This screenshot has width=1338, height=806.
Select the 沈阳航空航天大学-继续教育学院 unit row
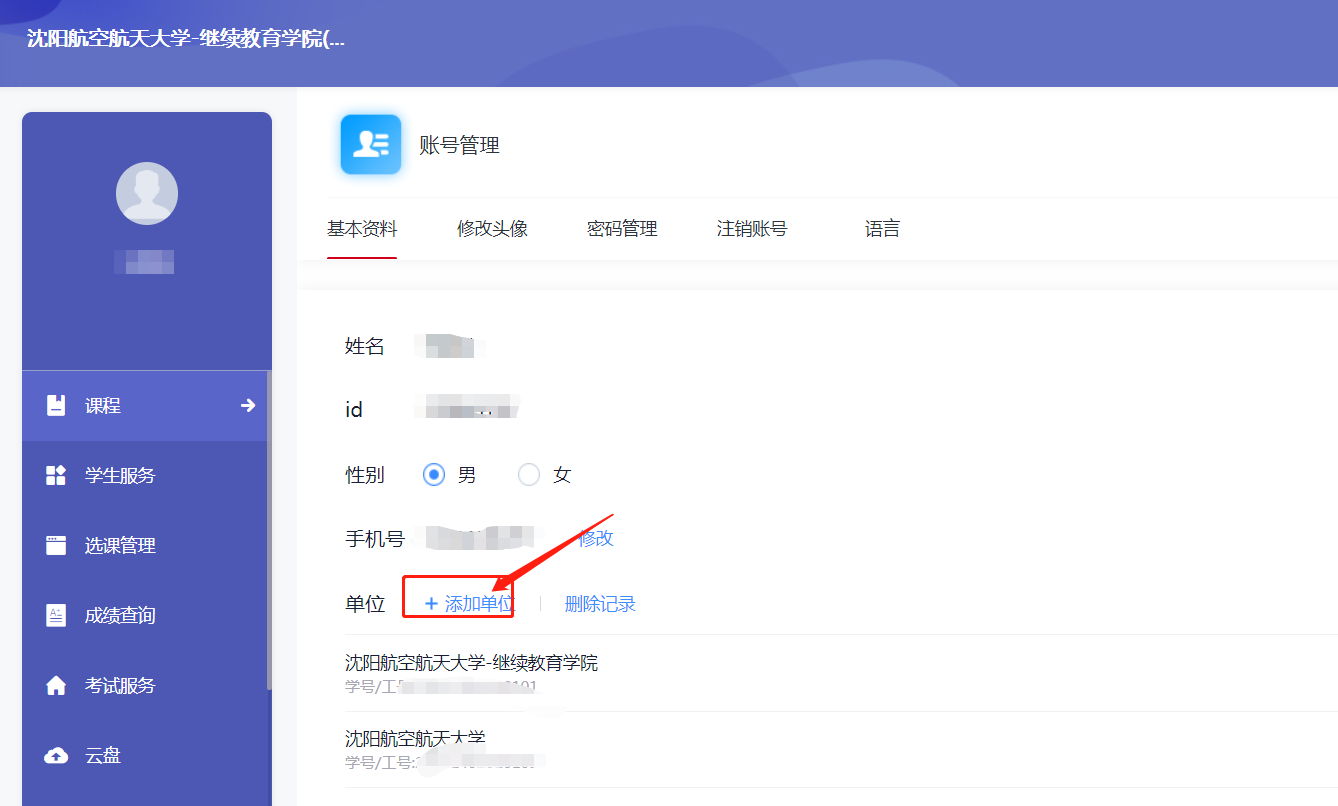coord(841,673)
